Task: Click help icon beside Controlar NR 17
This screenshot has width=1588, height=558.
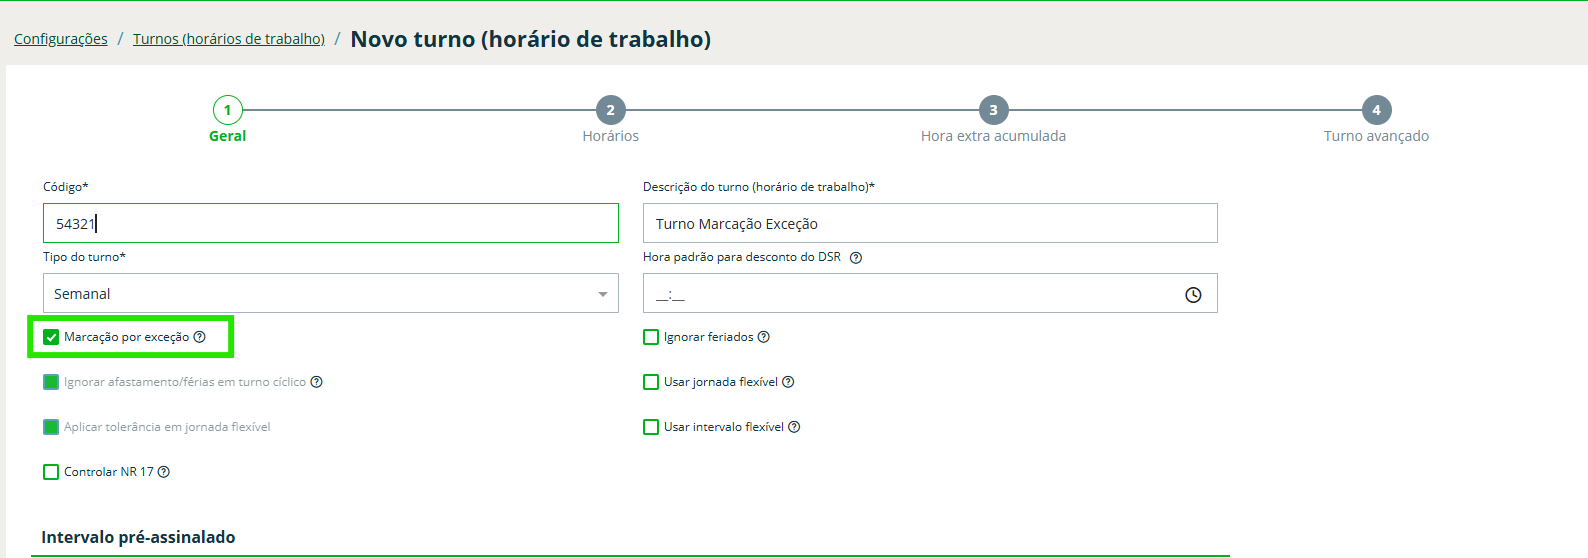Action: tap(164, 472)
